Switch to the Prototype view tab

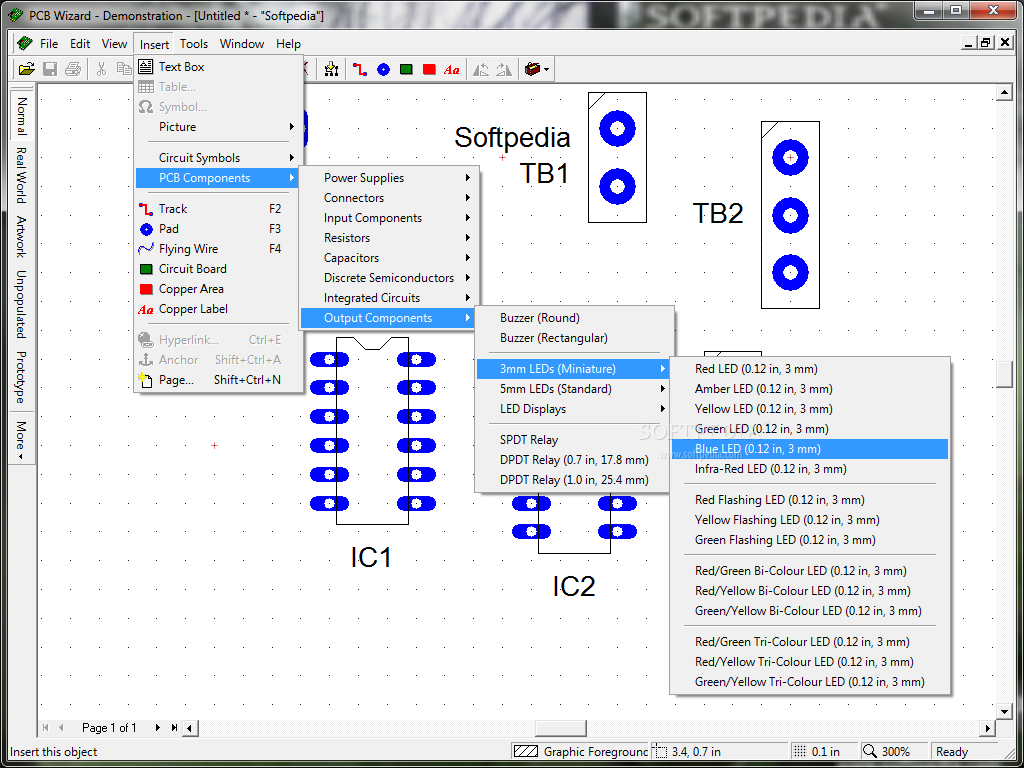pyautogui.click(x=22, y=377)
